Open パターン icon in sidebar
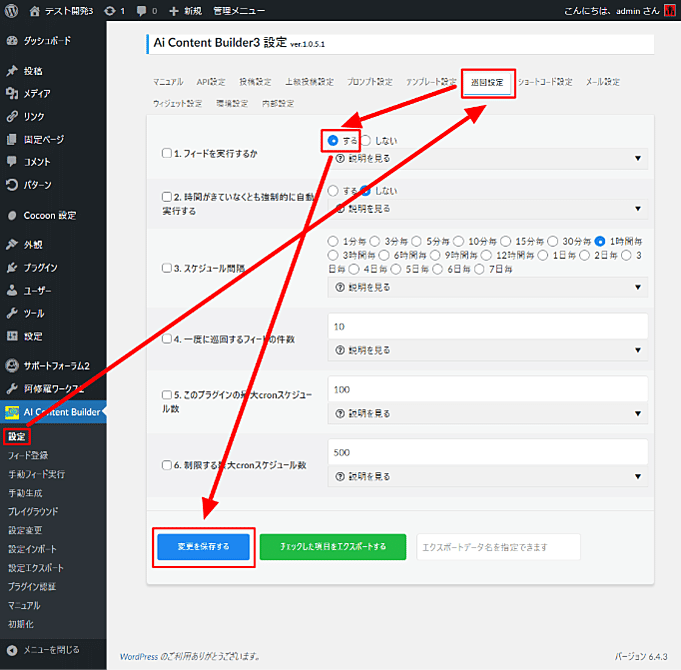 click(x=12, y=185)
